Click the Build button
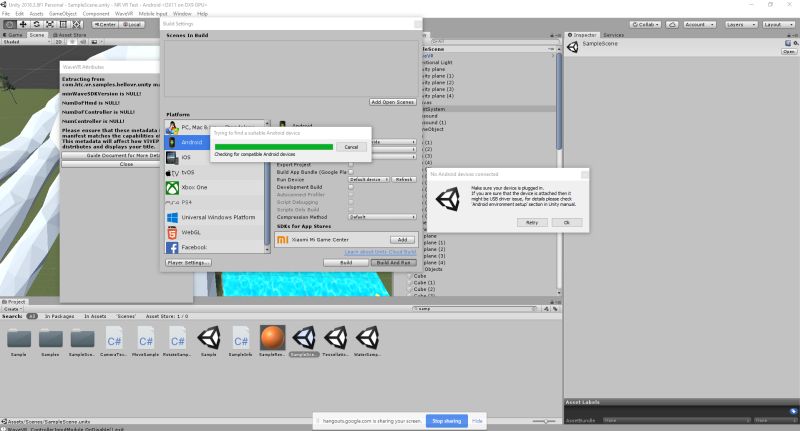 pyautogui.click(x=346, y=263)
